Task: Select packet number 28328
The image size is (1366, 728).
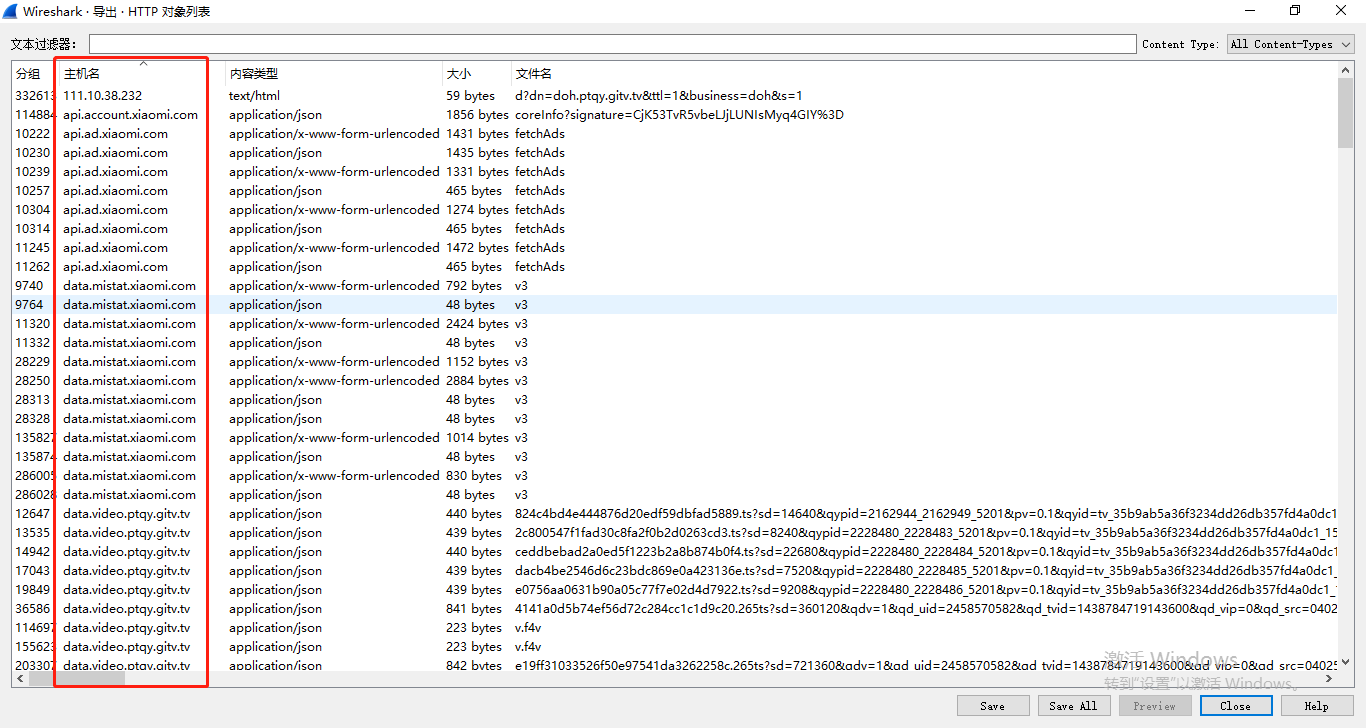Action: (33, 419)
